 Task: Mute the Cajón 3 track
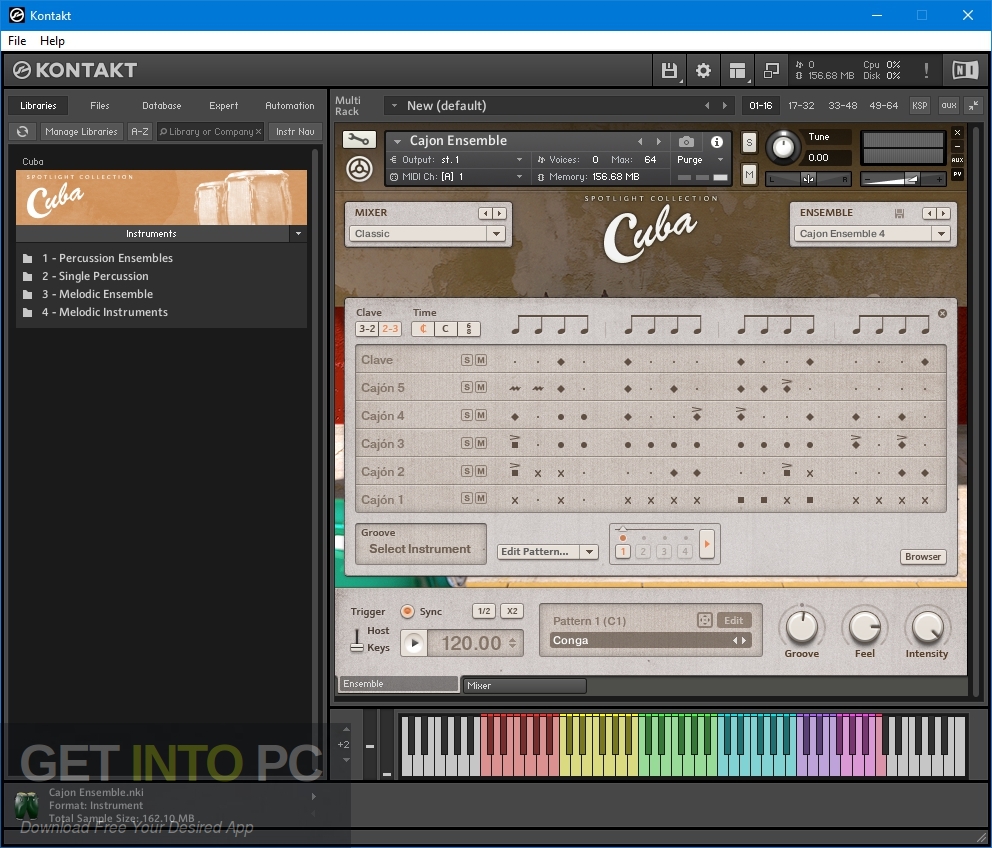[x=481, y=443]
